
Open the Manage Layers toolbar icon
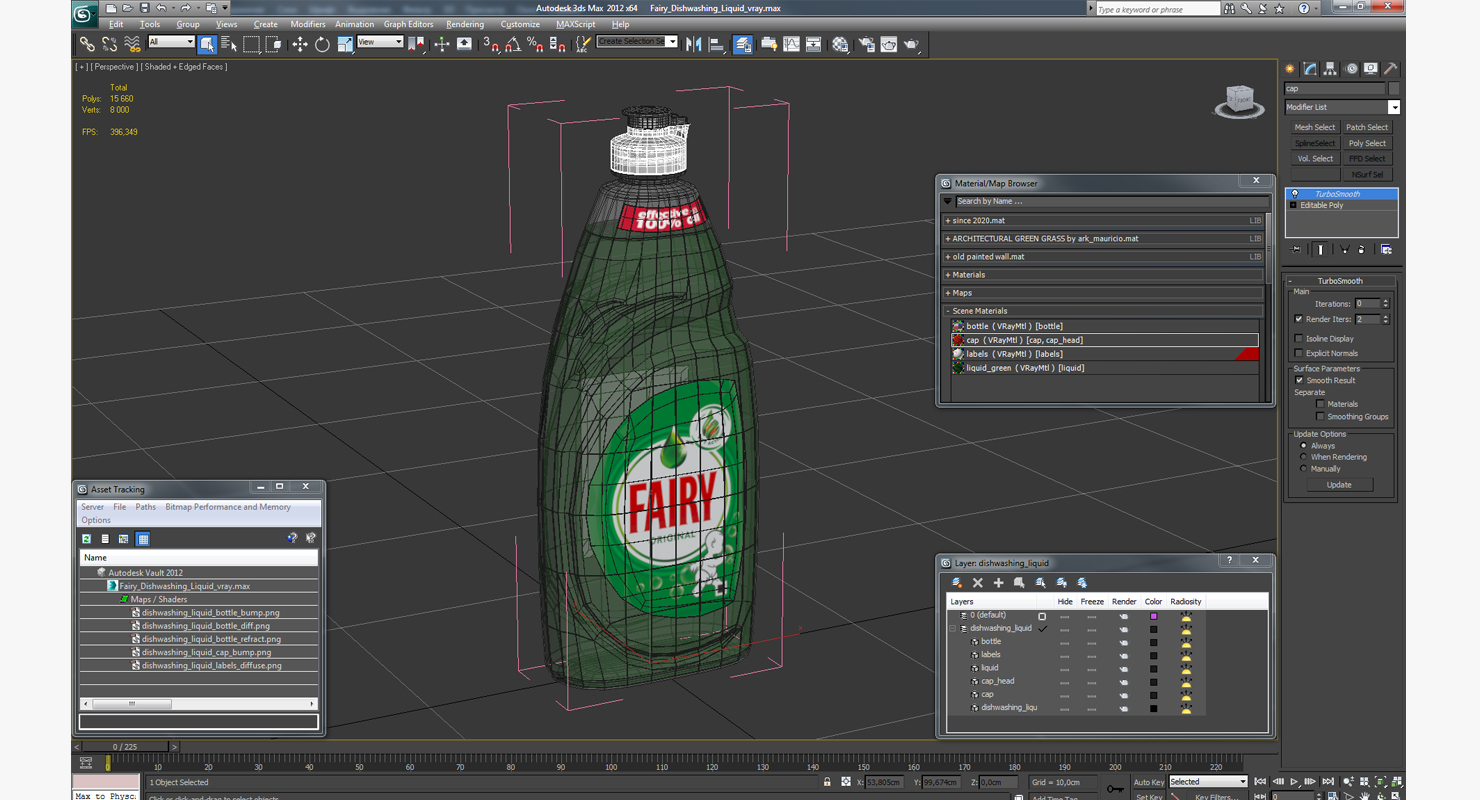(x=743, y=44)
